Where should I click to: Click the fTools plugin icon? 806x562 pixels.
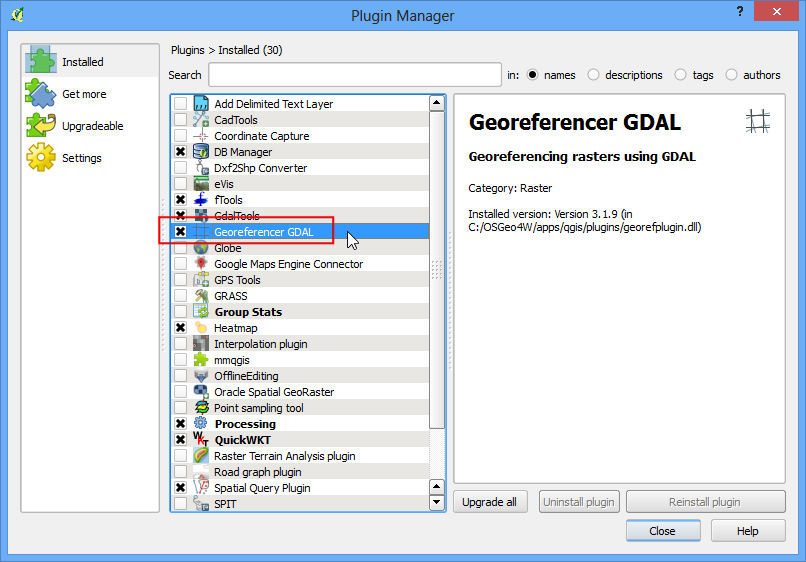coord(200,200)
